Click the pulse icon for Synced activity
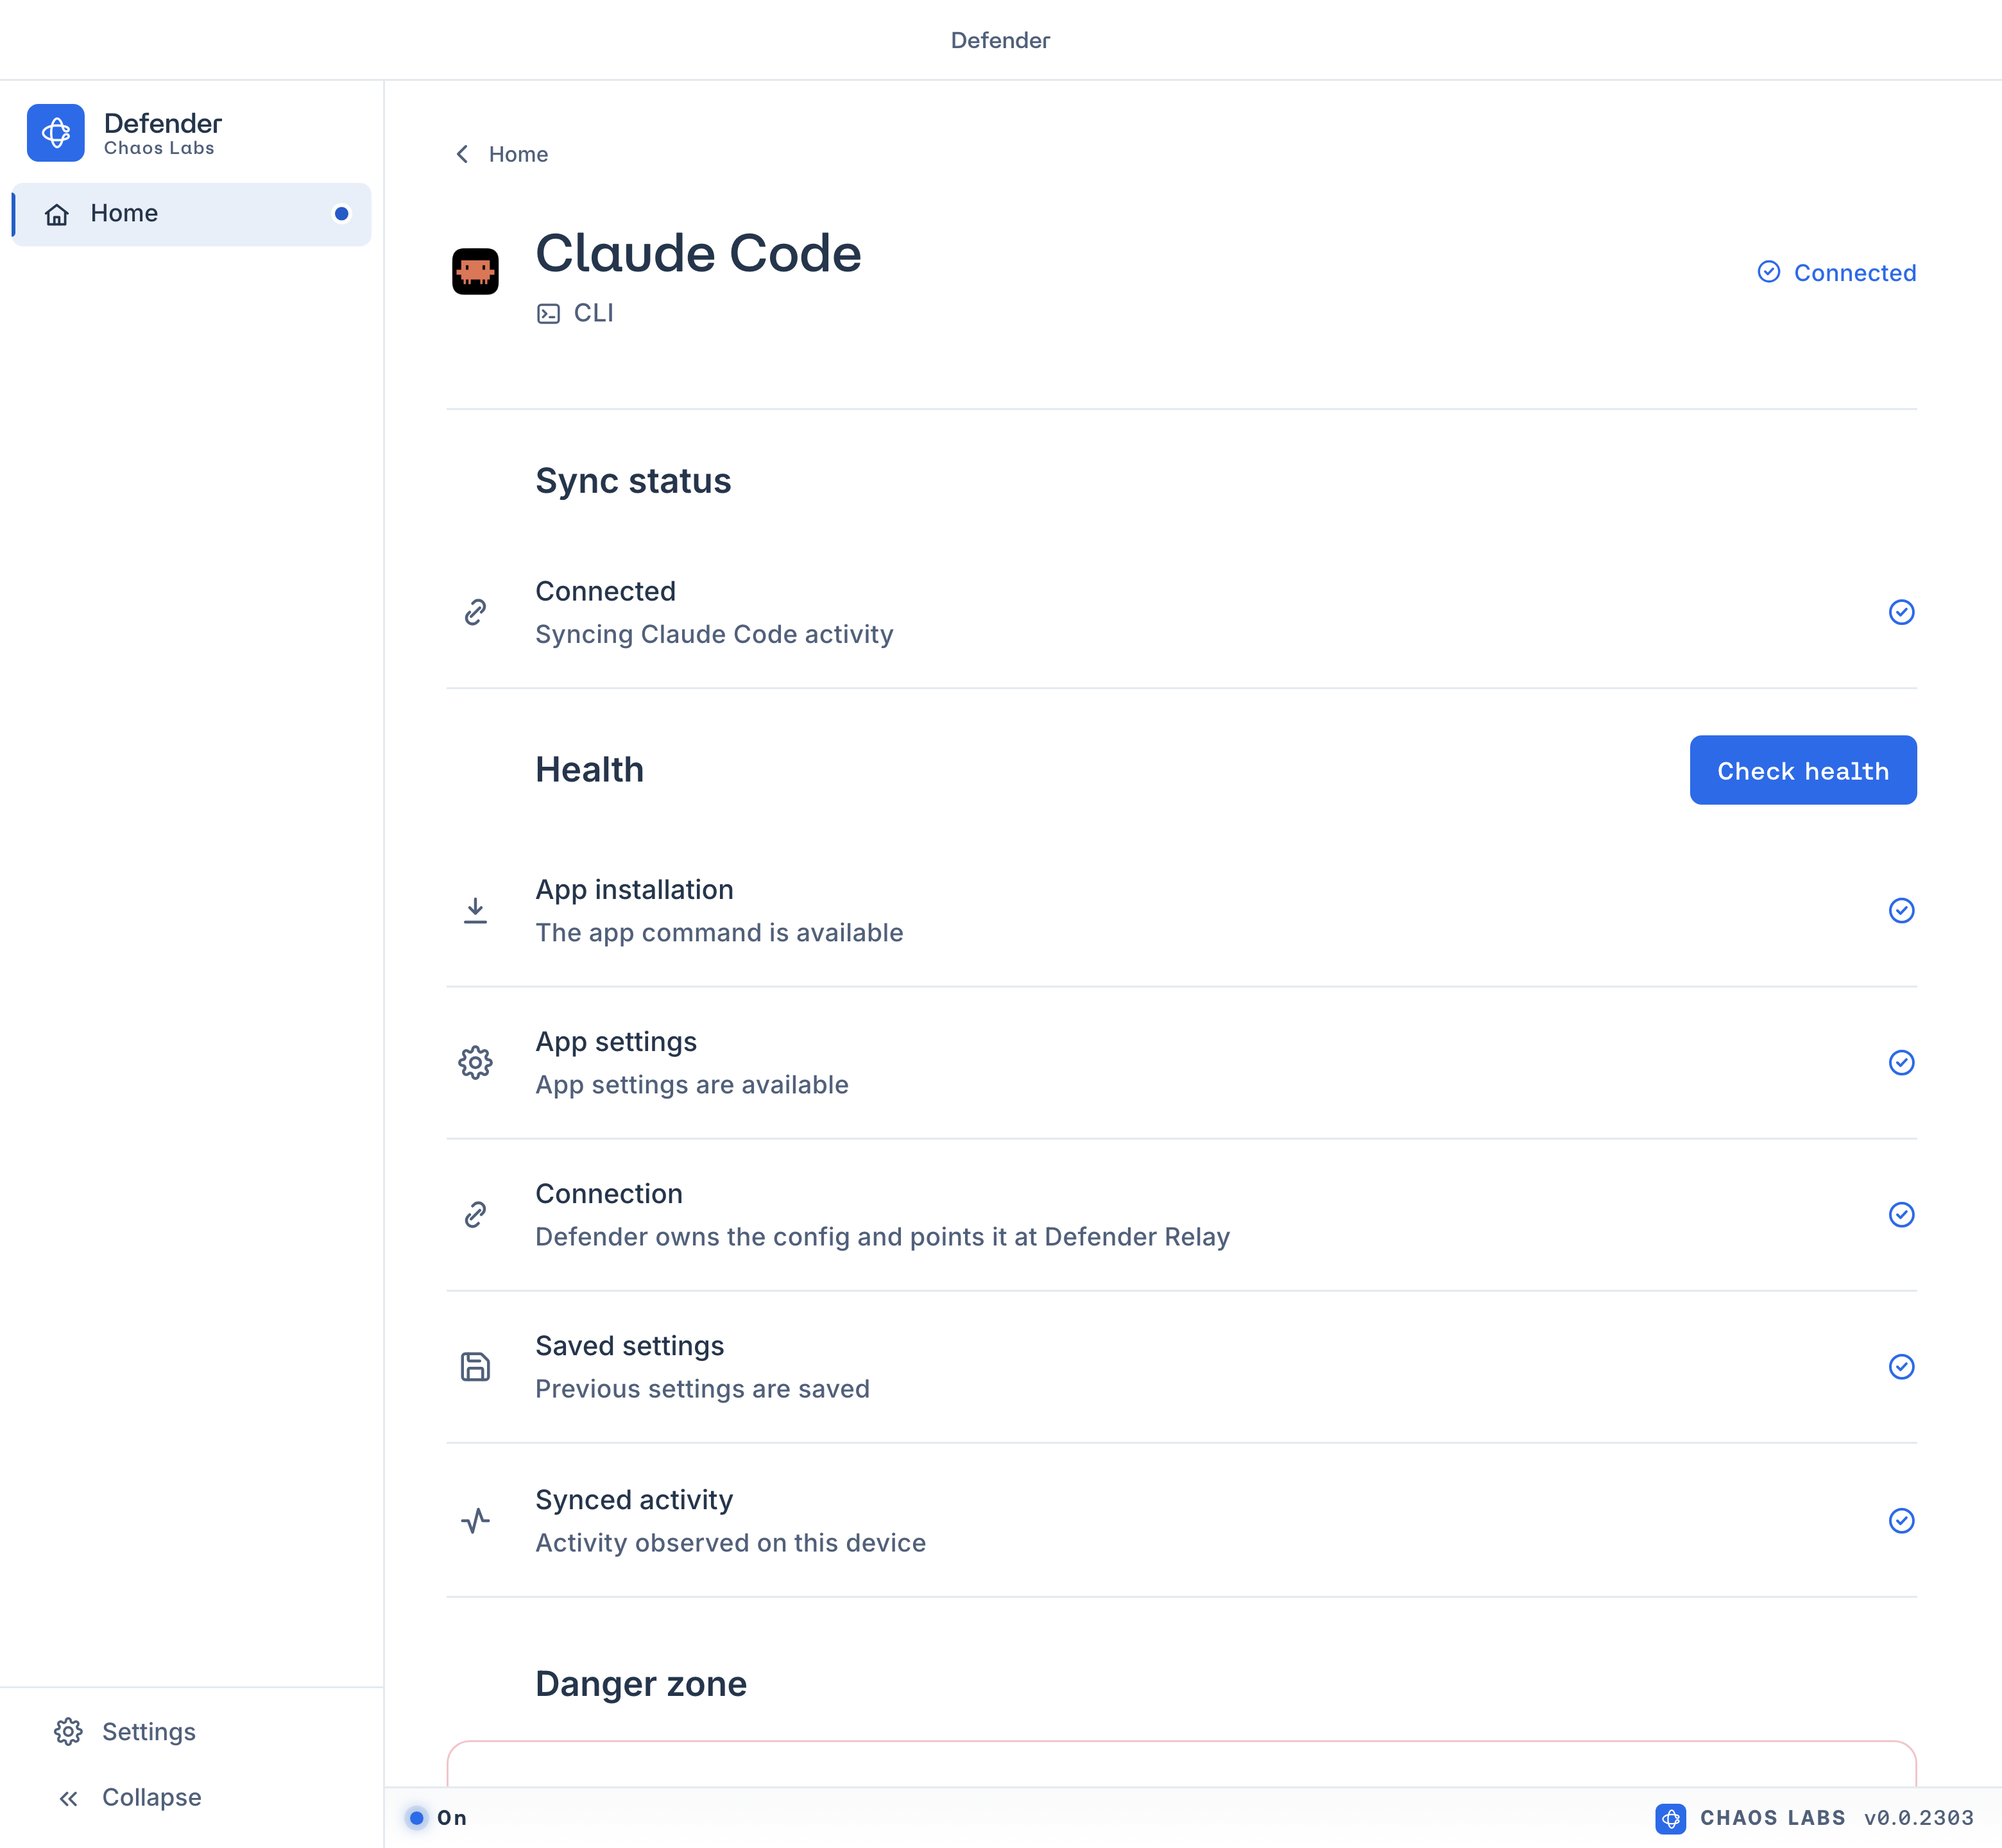The image size is (2002, 1848). pos(475,1521)
